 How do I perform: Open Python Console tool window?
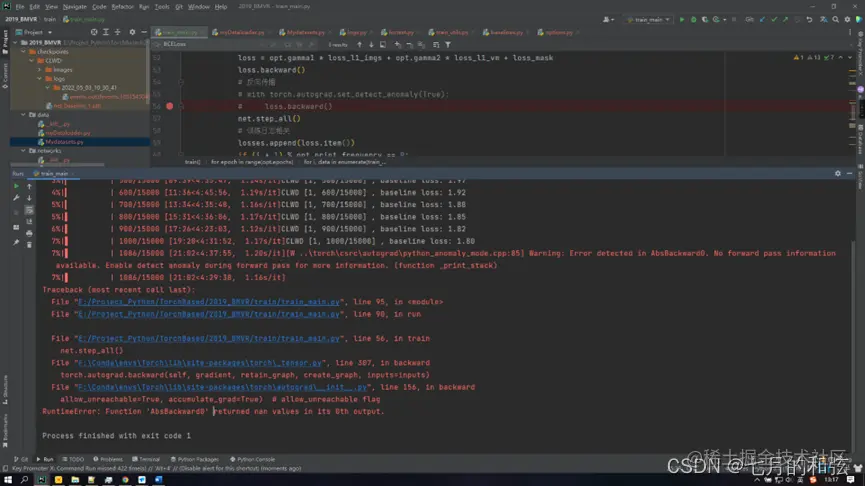coord(252,459)
